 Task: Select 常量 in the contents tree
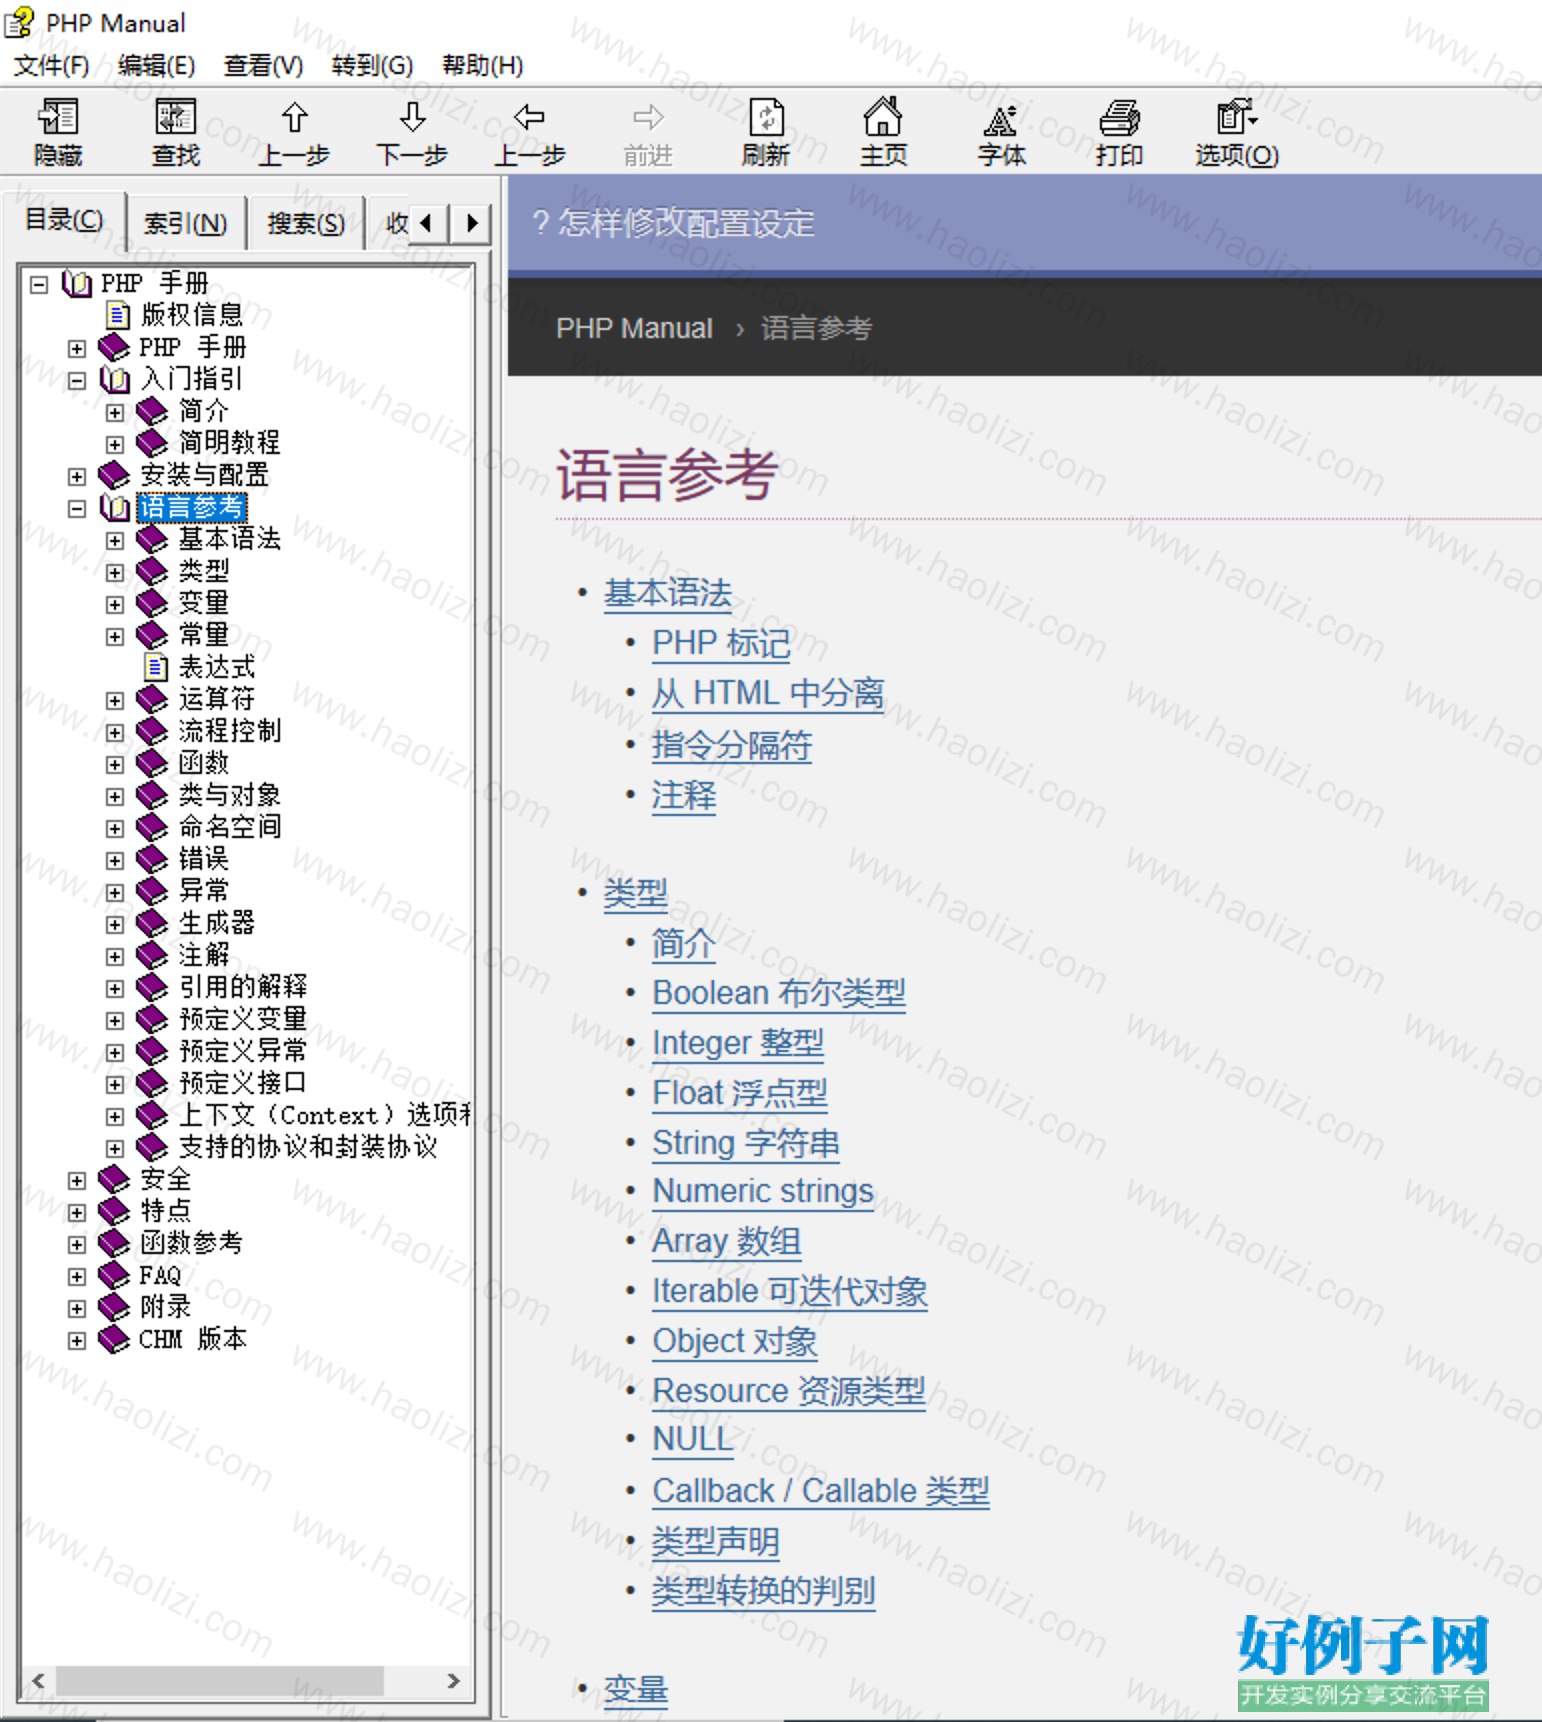tap(204, 635)
